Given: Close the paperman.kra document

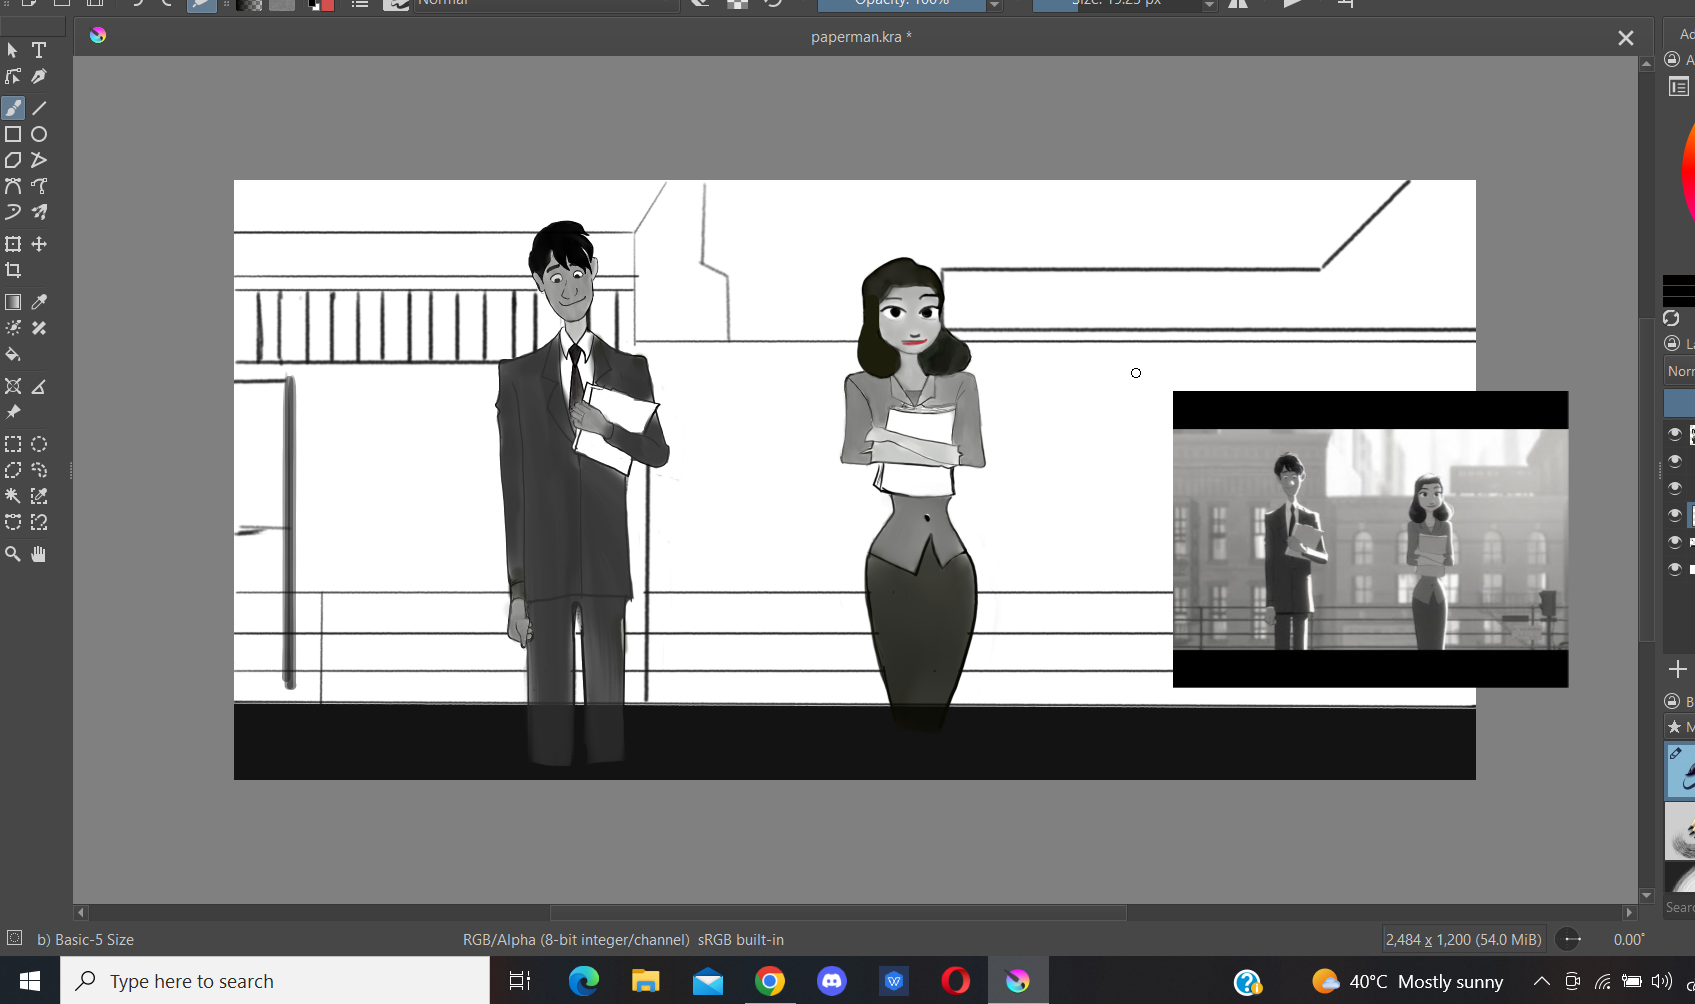Looking at the screenshot, I should pyautogui.click(x=1626, y=38).
